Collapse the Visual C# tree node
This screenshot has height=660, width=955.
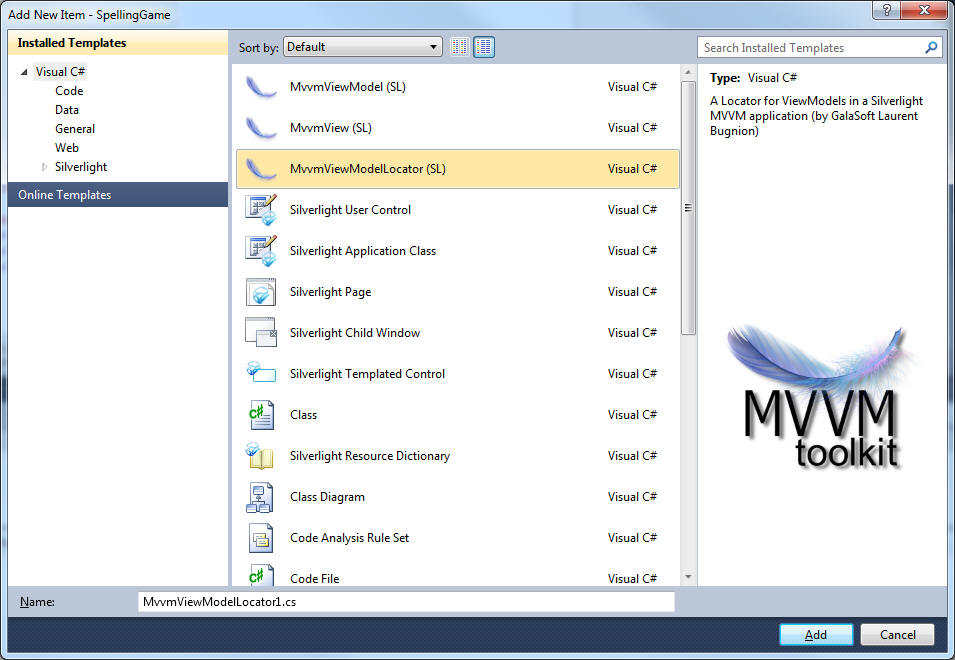tap(26, 71)
